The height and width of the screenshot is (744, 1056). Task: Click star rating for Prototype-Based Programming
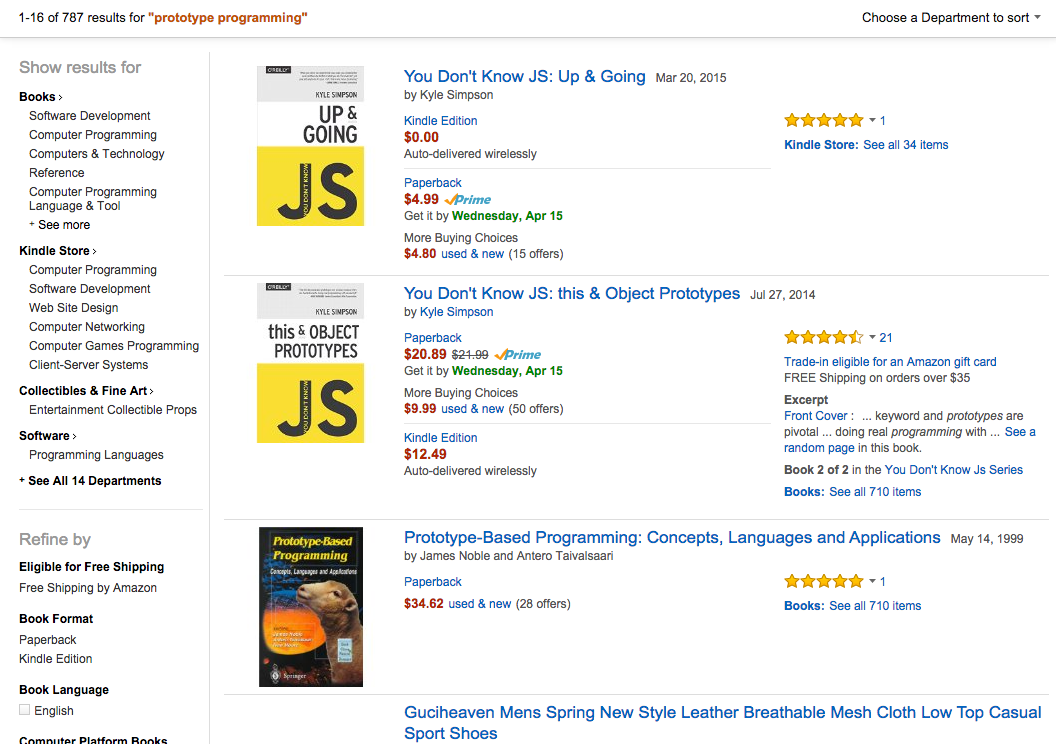click(x=824, y=581)
